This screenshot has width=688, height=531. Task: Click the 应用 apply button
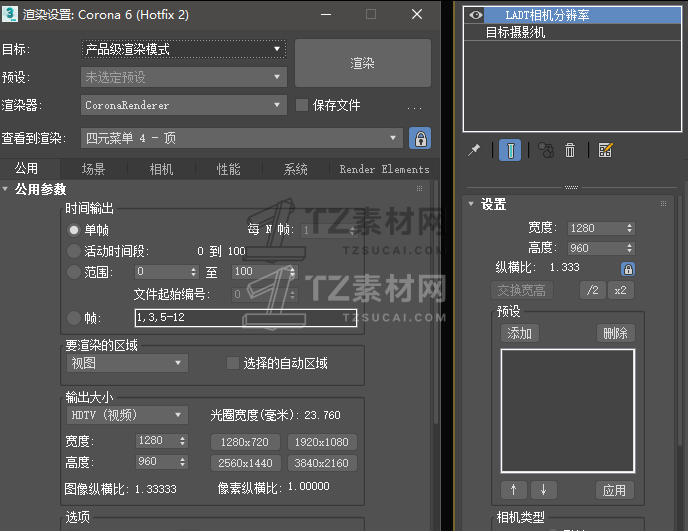(x=614, y=490)
